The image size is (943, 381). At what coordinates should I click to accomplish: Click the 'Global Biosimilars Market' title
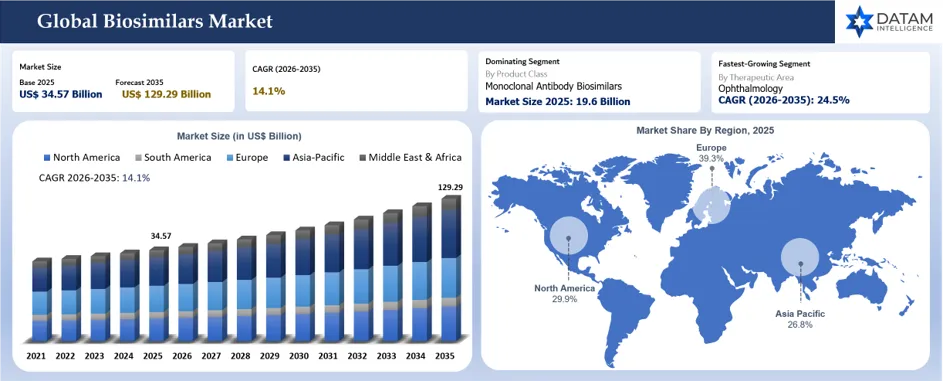click(x=155, y=22)
